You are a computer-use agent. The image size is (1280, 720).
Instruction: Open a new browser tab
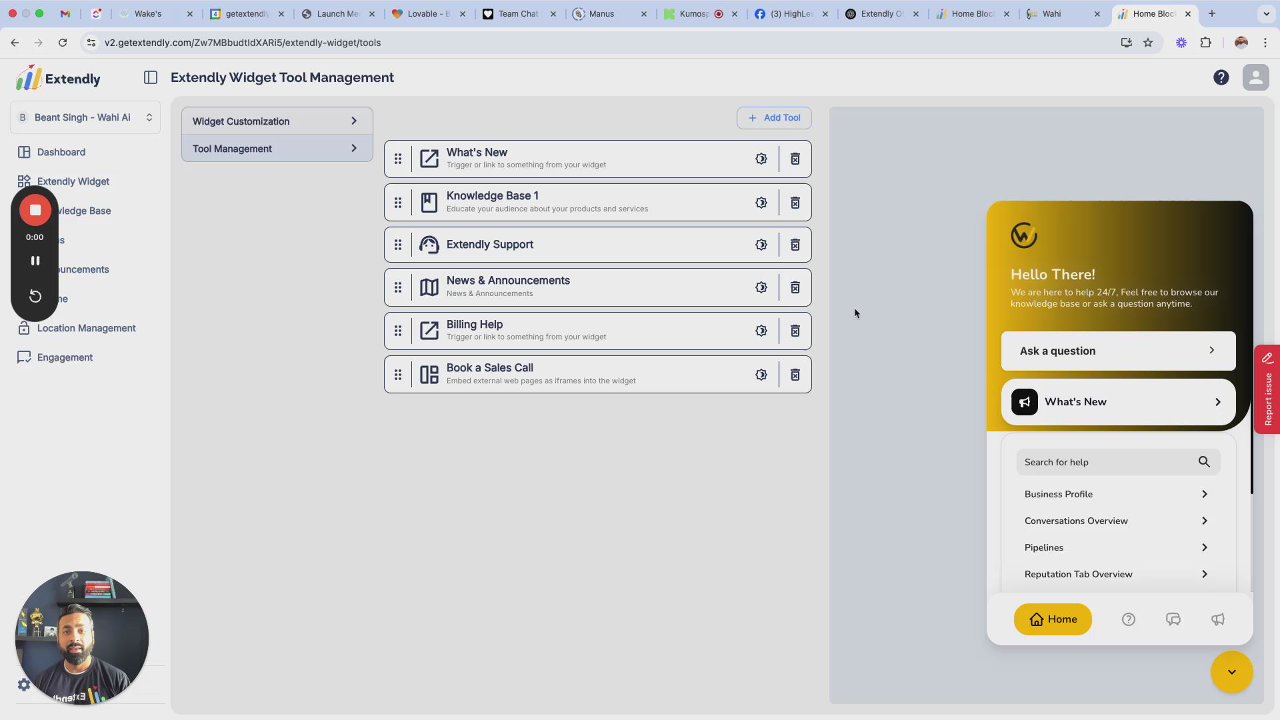point(1211,14)
